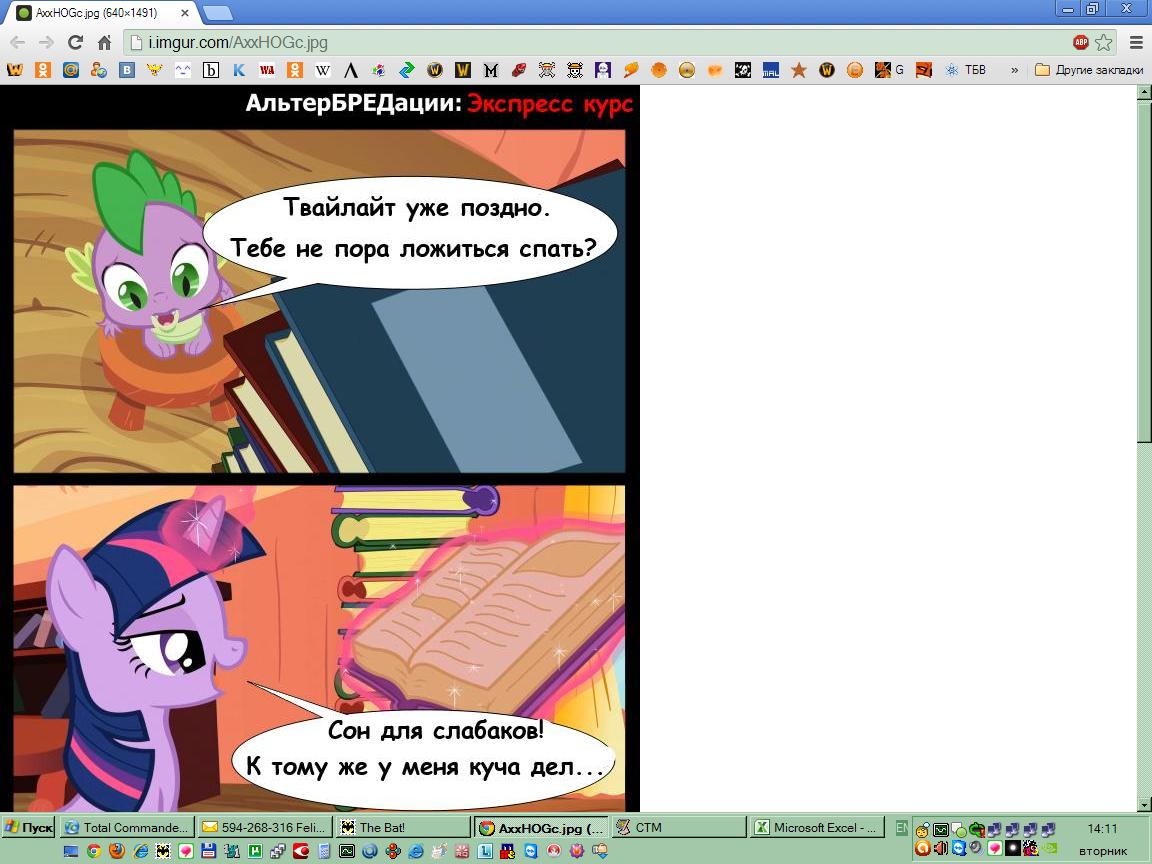Viewport: 1152px width, 864px height.
Task: Open the Пуск start menu
Action: coord(29,827)
